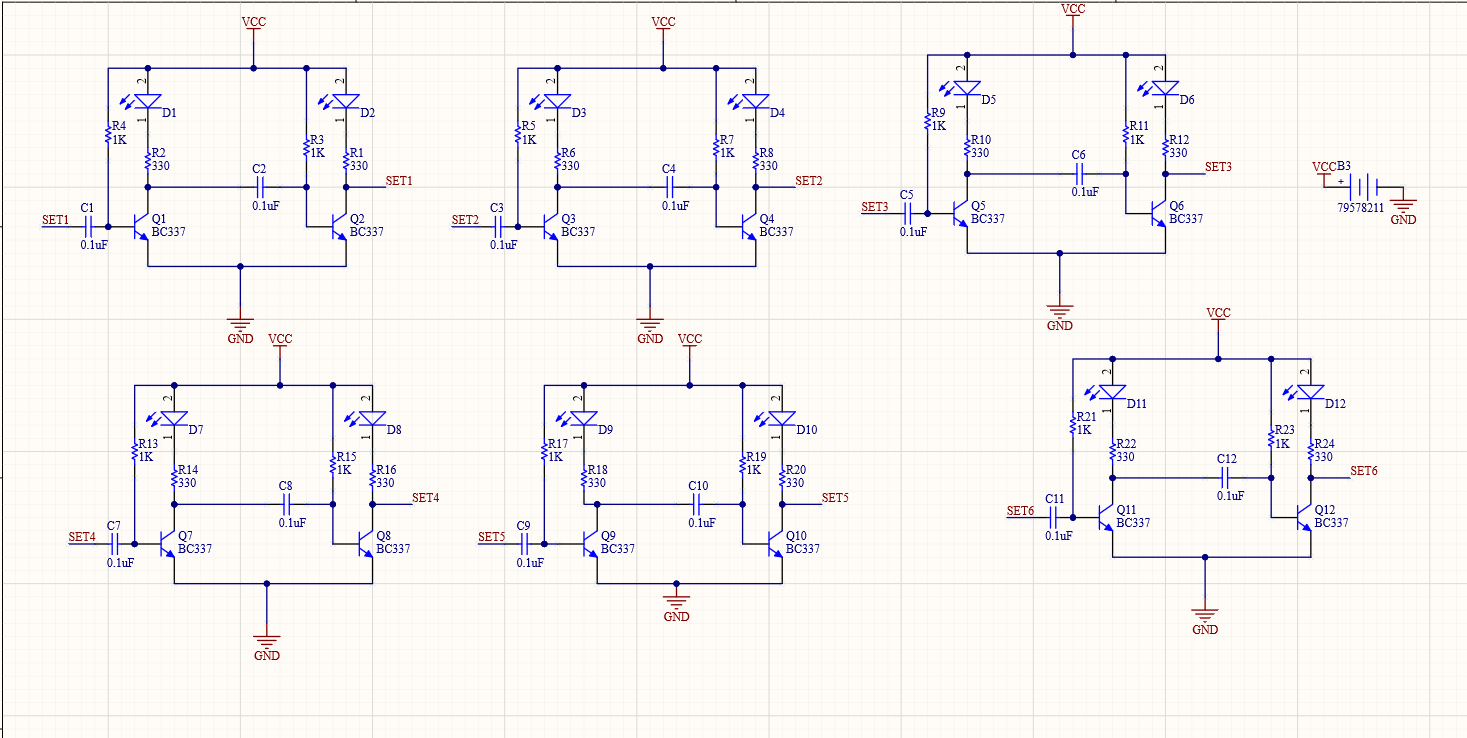Select capacitor C11 symbol
The width and height of the screenshot is (1467, 738).
[1053, 517]
